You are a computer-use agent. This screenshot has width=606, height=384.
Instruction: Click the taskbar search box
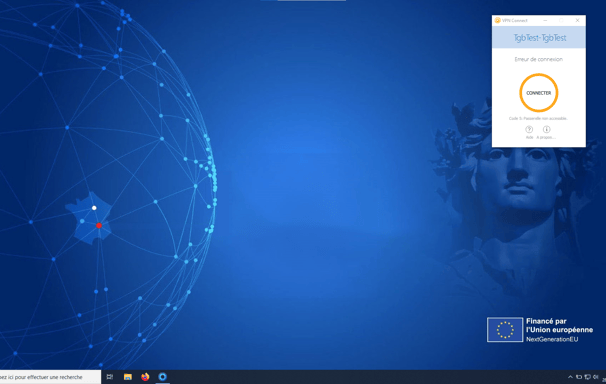tap(49, 377)
